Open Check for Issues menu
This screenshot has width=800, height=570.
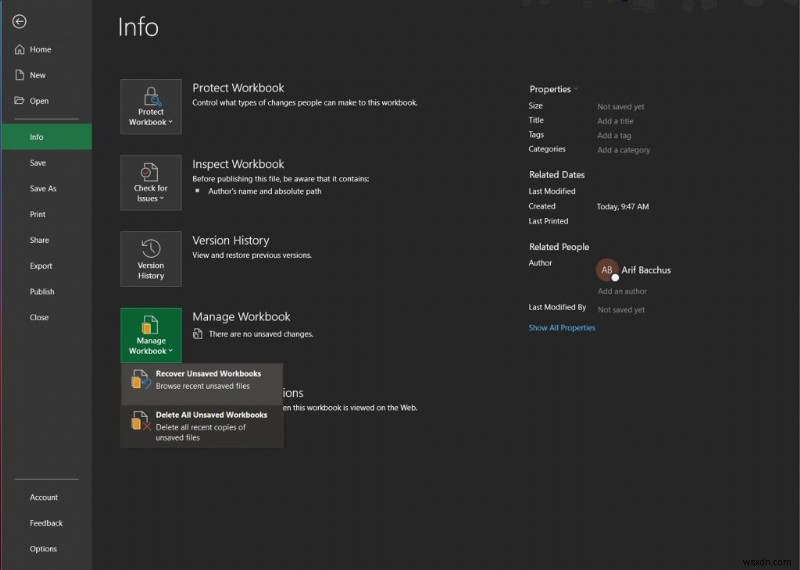tap(151, 183)
